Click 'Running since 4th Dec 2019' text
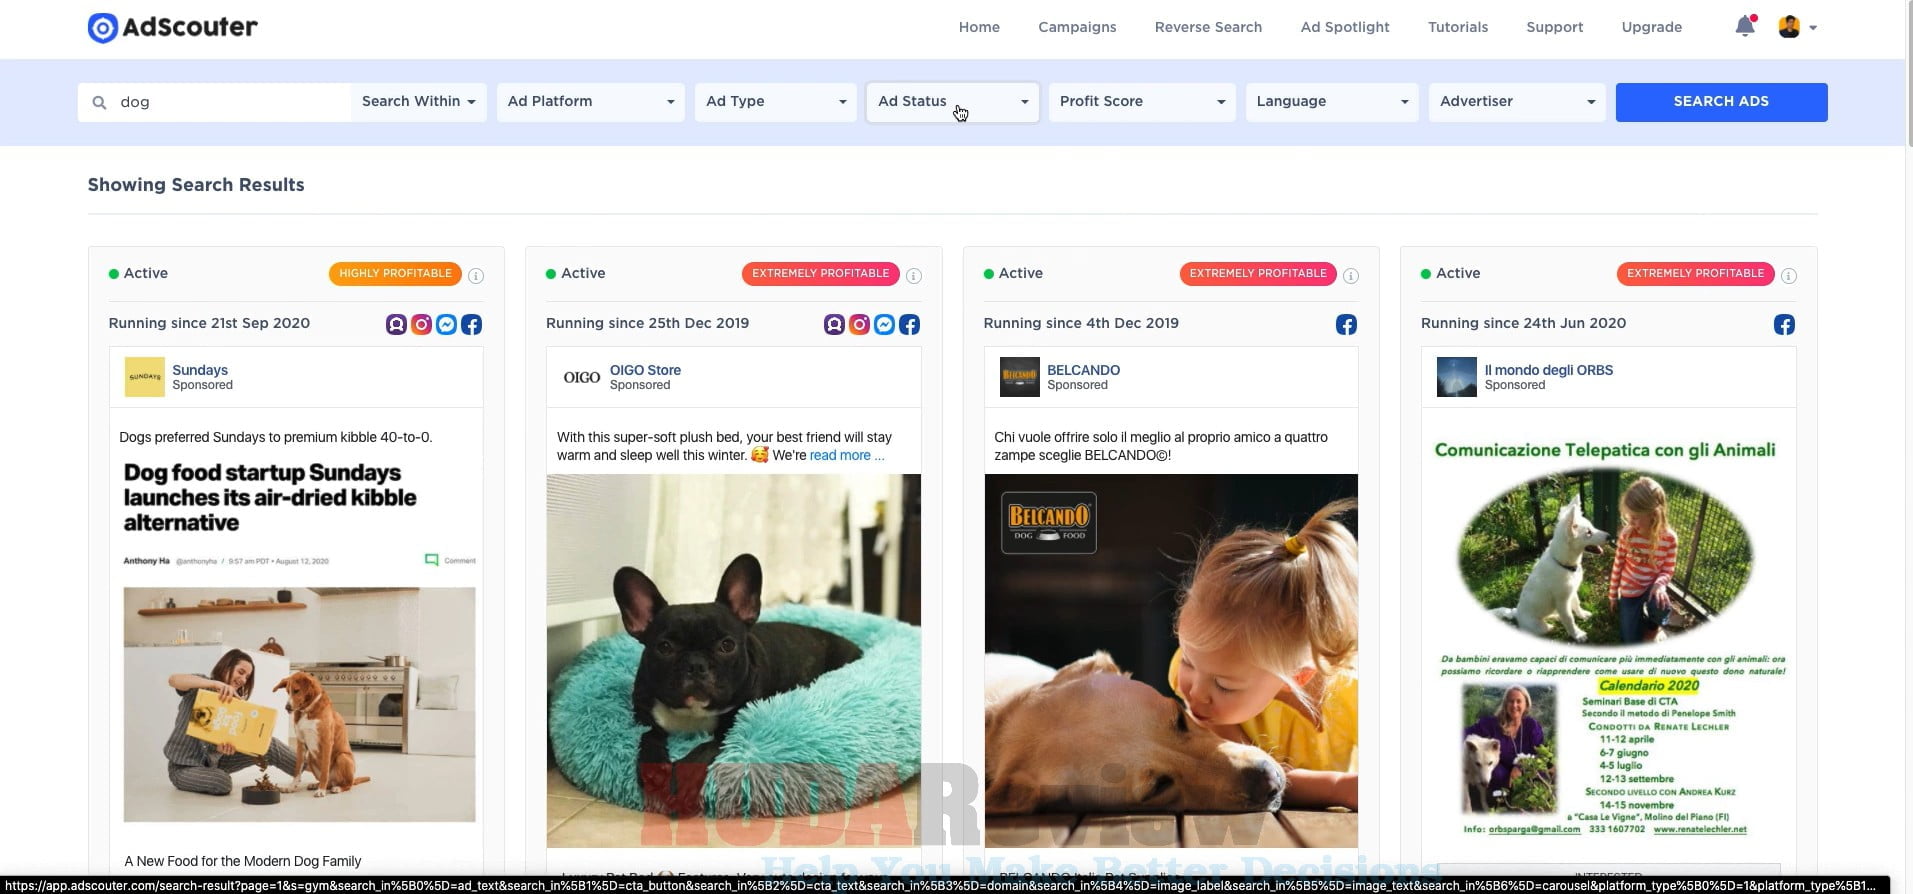The height and width of the screenshot is (894, 1913). click(1081, 323)
